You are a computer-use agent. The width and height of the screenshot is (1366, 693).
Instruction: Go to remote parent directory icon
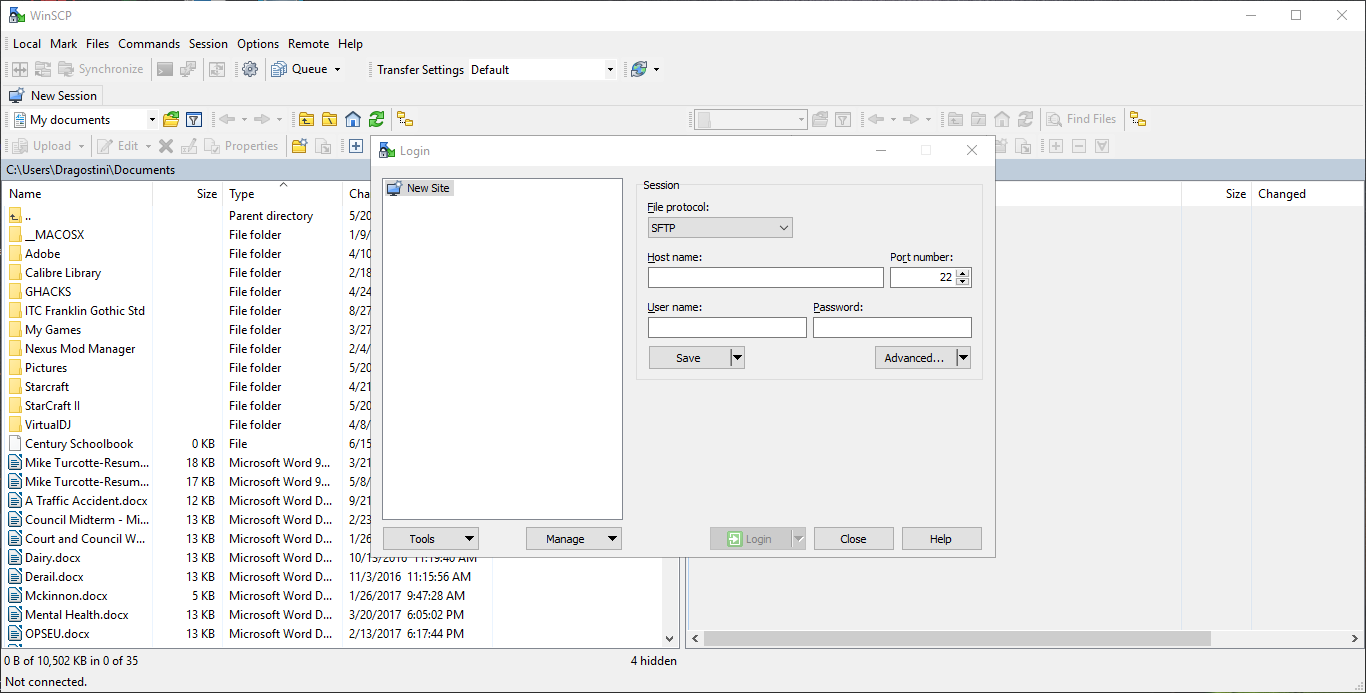[x=955, y=119]
